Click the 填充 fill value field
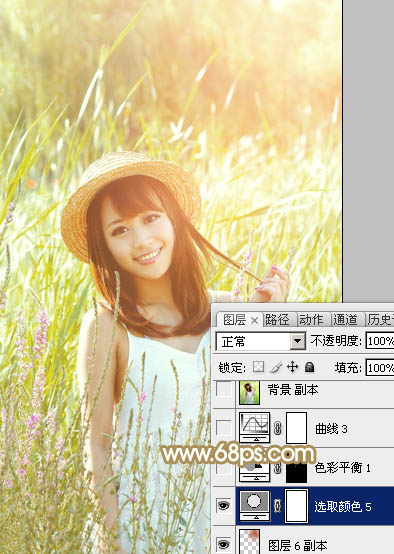The width and height of the screenshot is (394, 554). [x=380, y=368]
